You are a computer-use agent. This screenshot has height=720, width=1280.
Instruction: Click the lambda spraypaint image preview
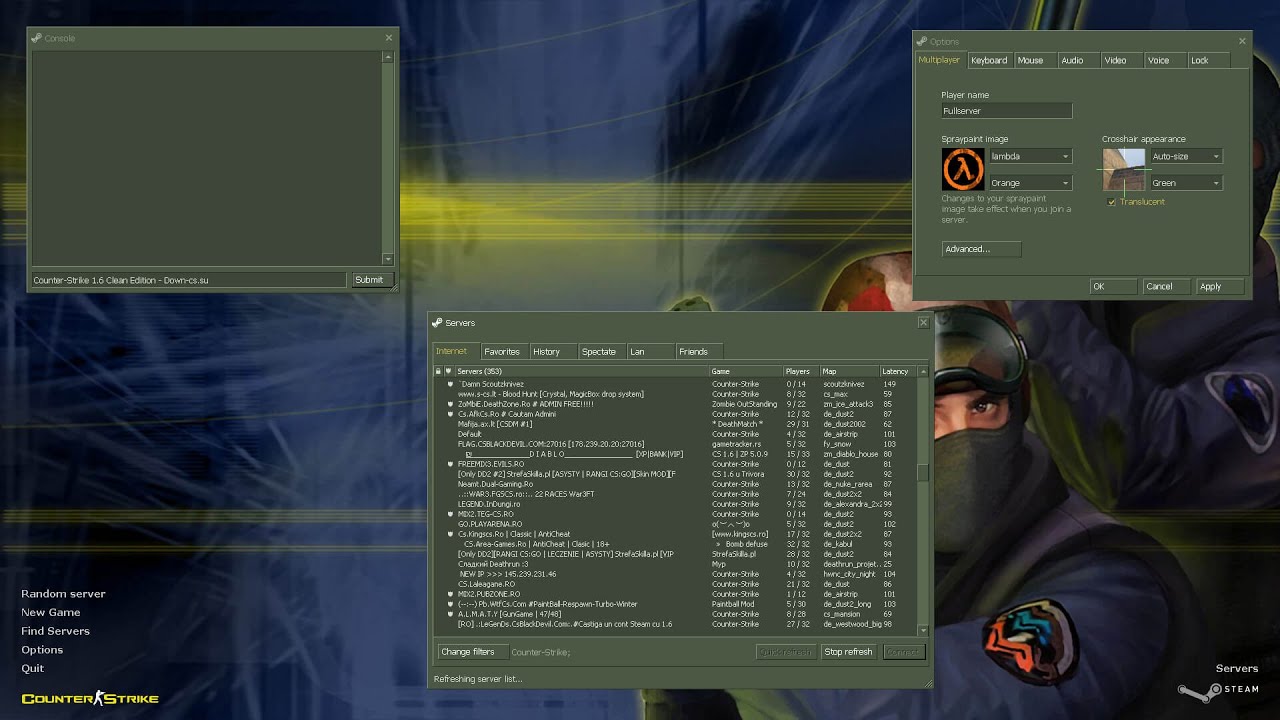[x=963, y=169]
